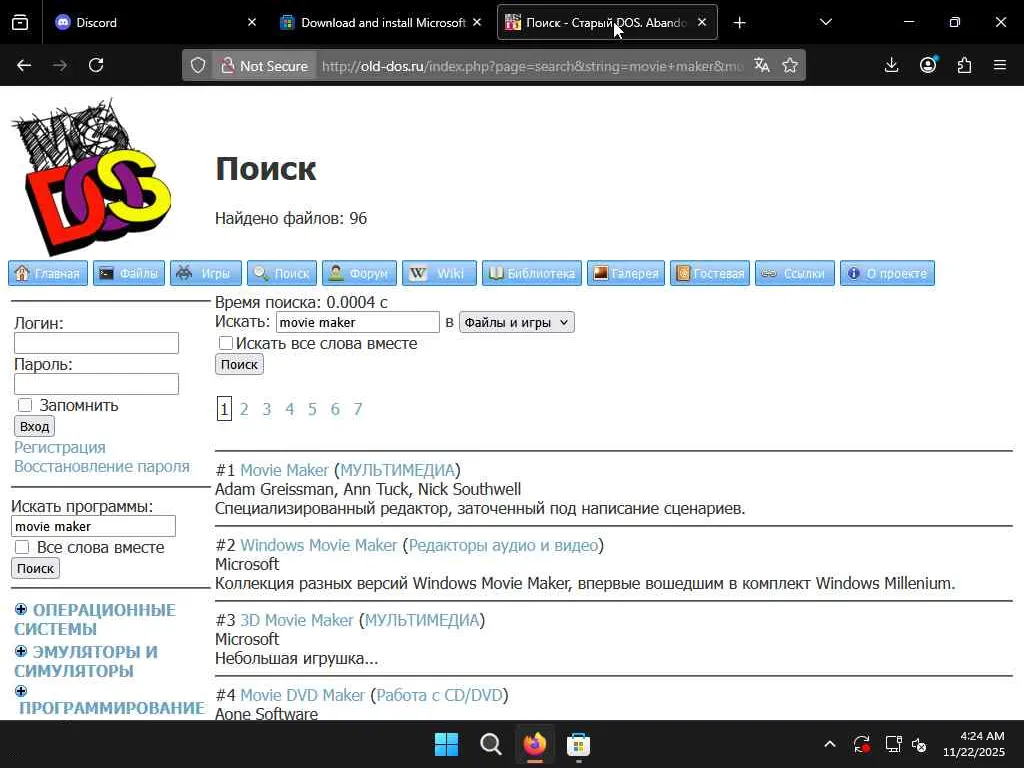Open the Windows Movie Maker result
Image resolution: width=1024 pixels, height=768 pixels.
click(319, 545)
